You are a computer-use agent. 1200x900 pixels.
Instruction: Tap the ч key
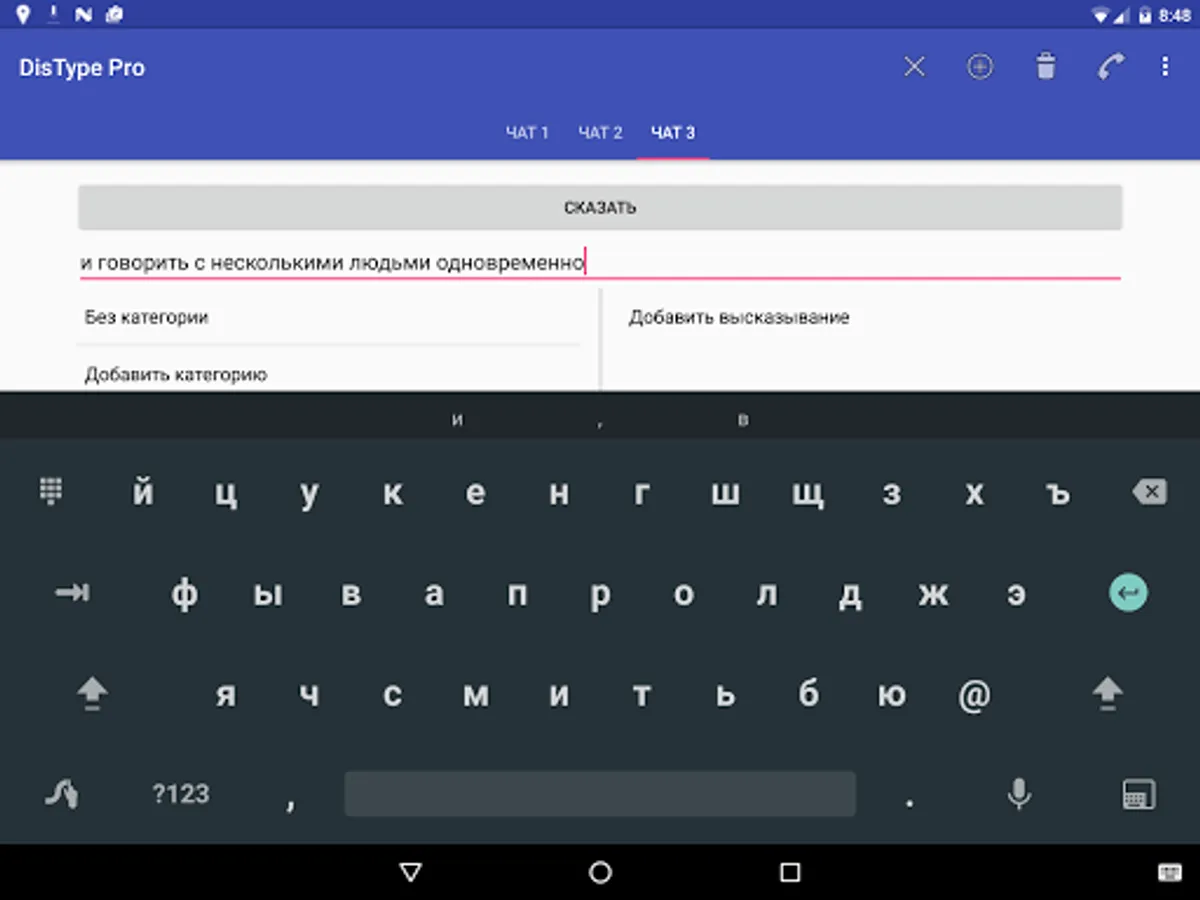[x=309, y=694]
